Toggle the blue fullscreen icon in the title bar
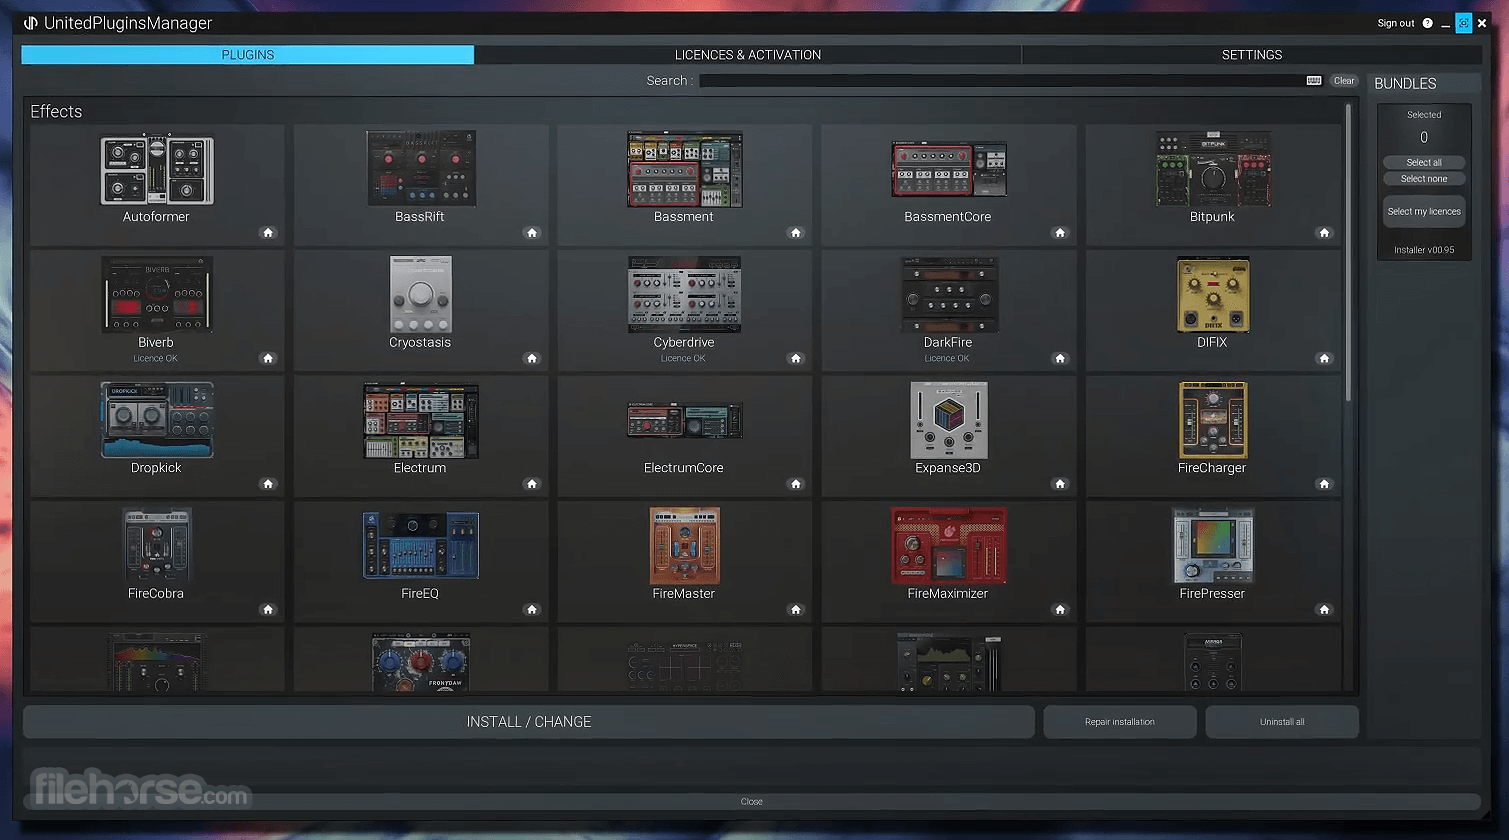The image size is (1509, 840). point(1464,23)
